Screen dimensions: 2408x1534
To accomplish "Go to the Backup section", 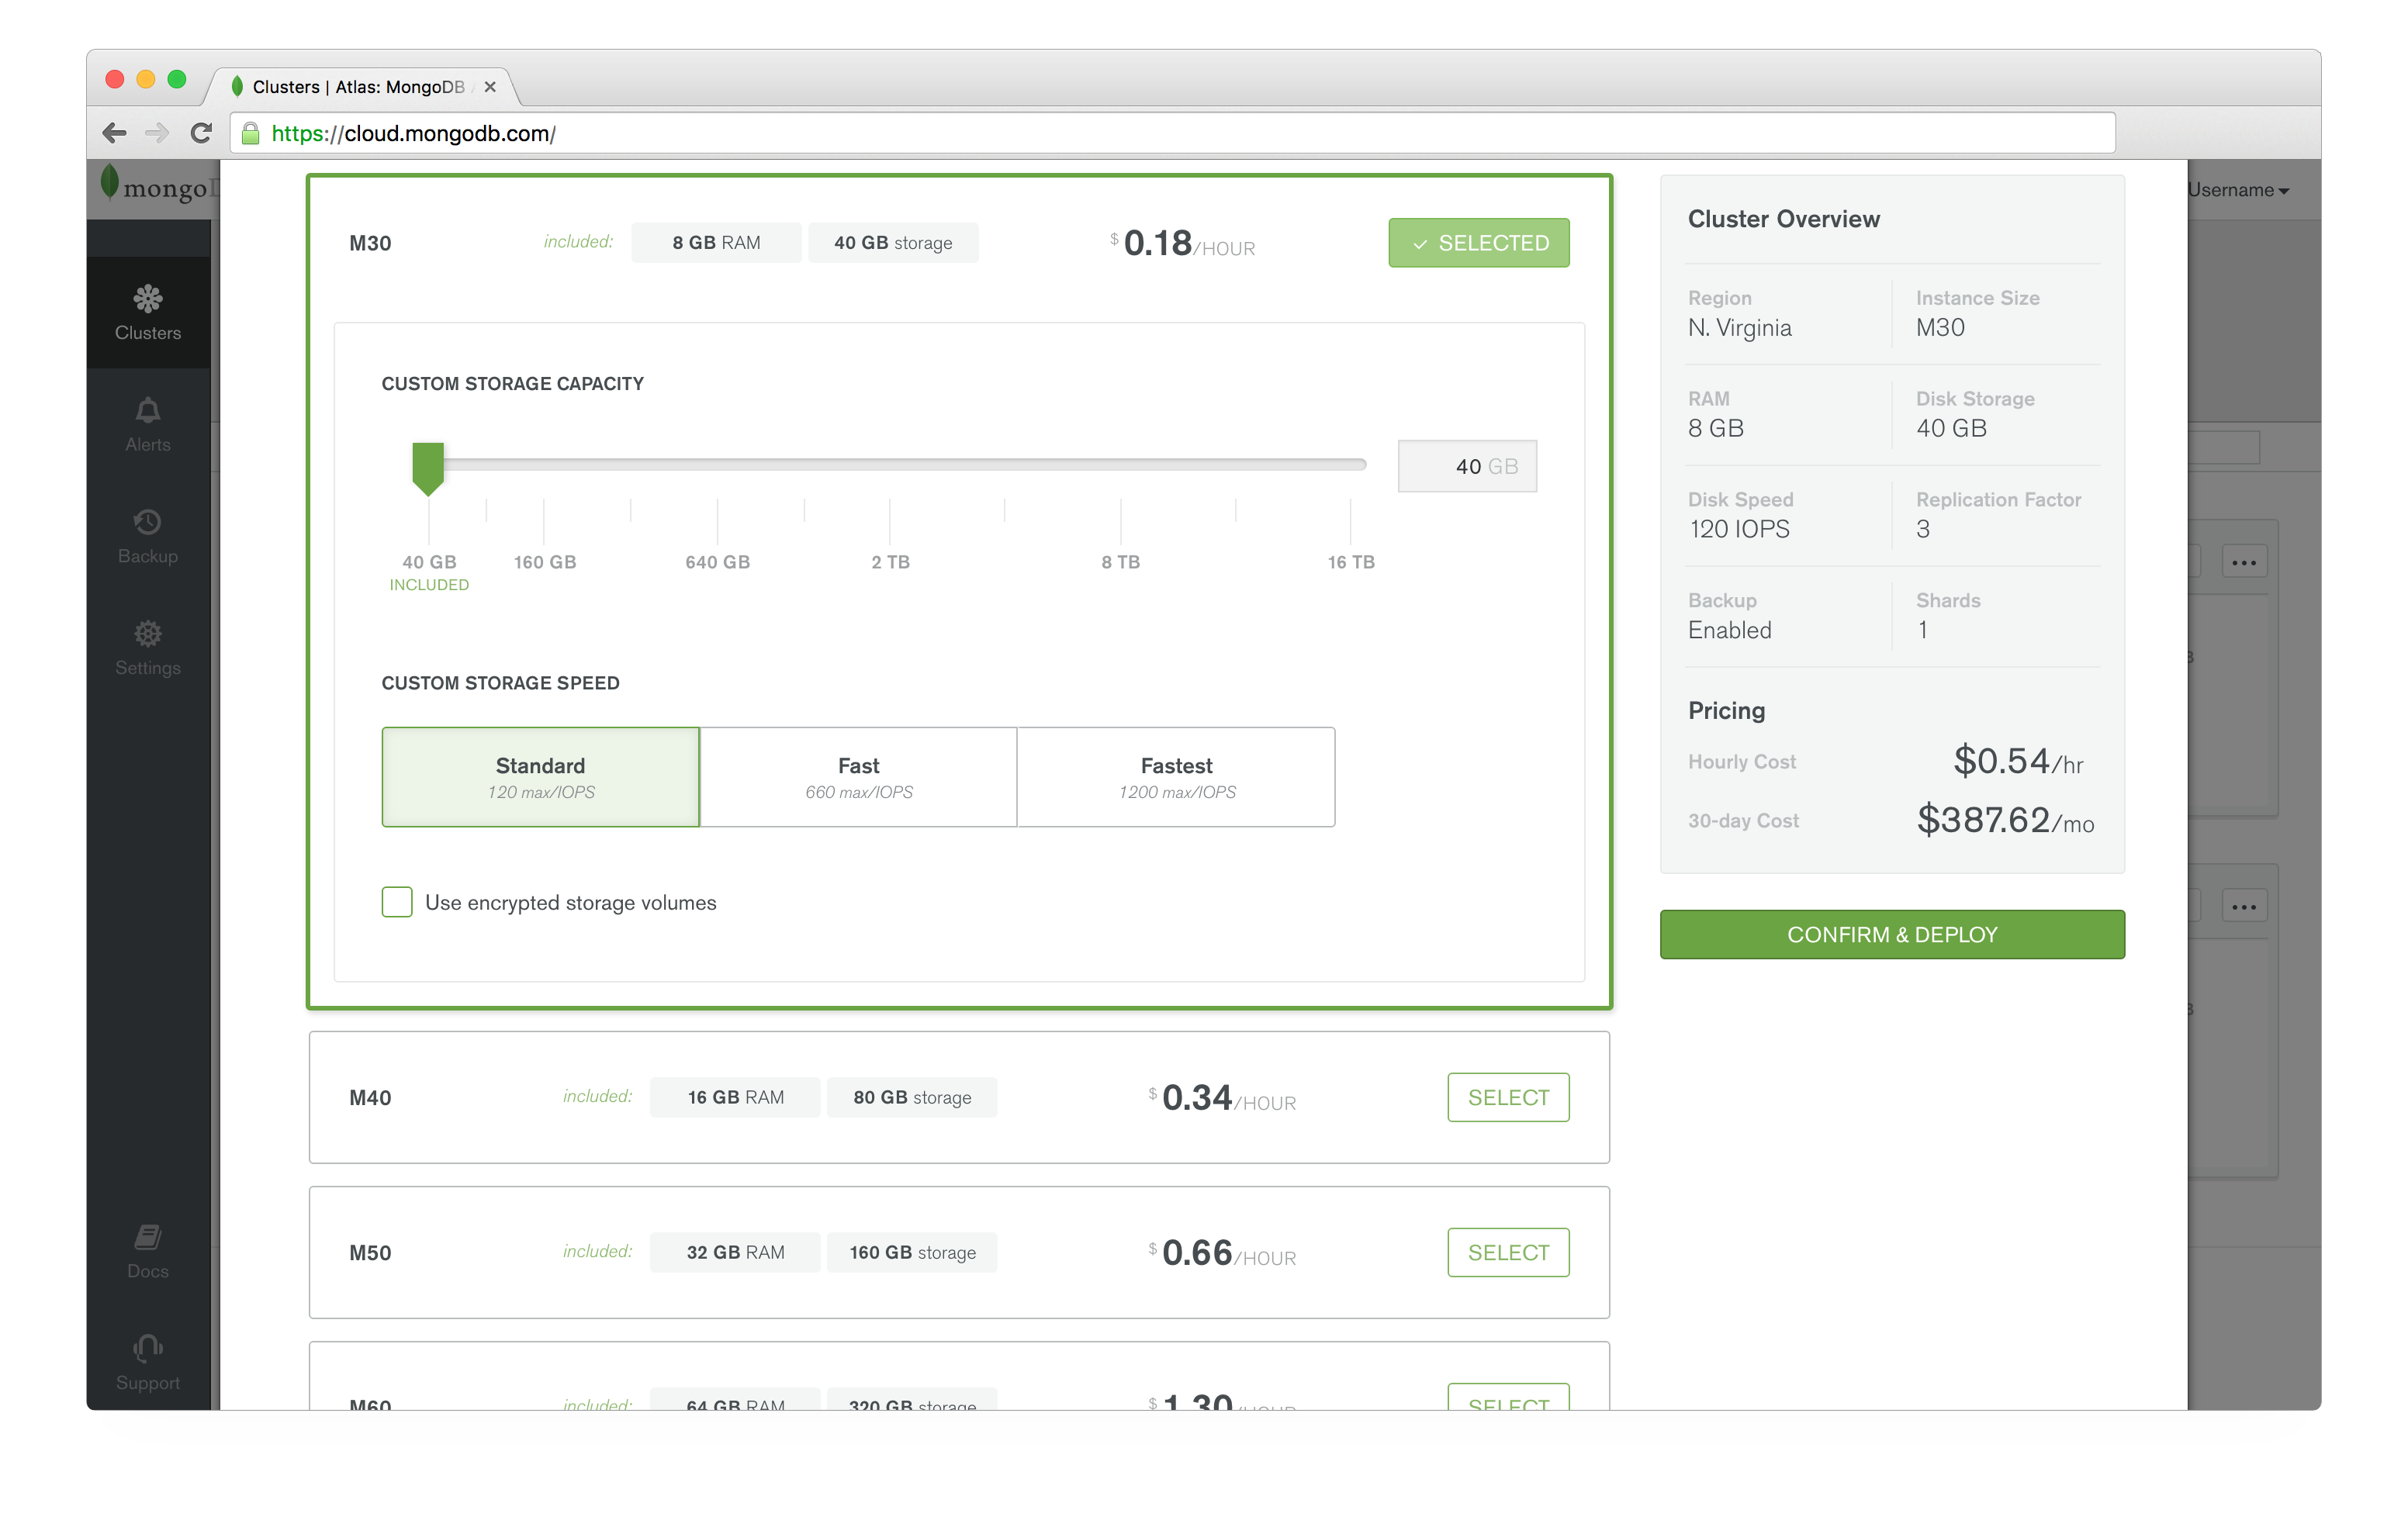I will point(147,536).
